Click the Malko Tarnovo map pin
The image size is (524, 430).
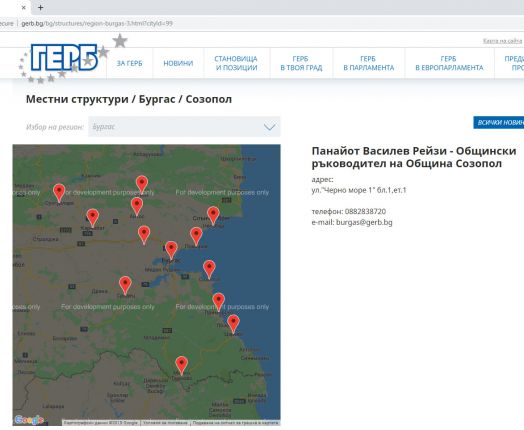pyautogui.click(x=181, y=365)
